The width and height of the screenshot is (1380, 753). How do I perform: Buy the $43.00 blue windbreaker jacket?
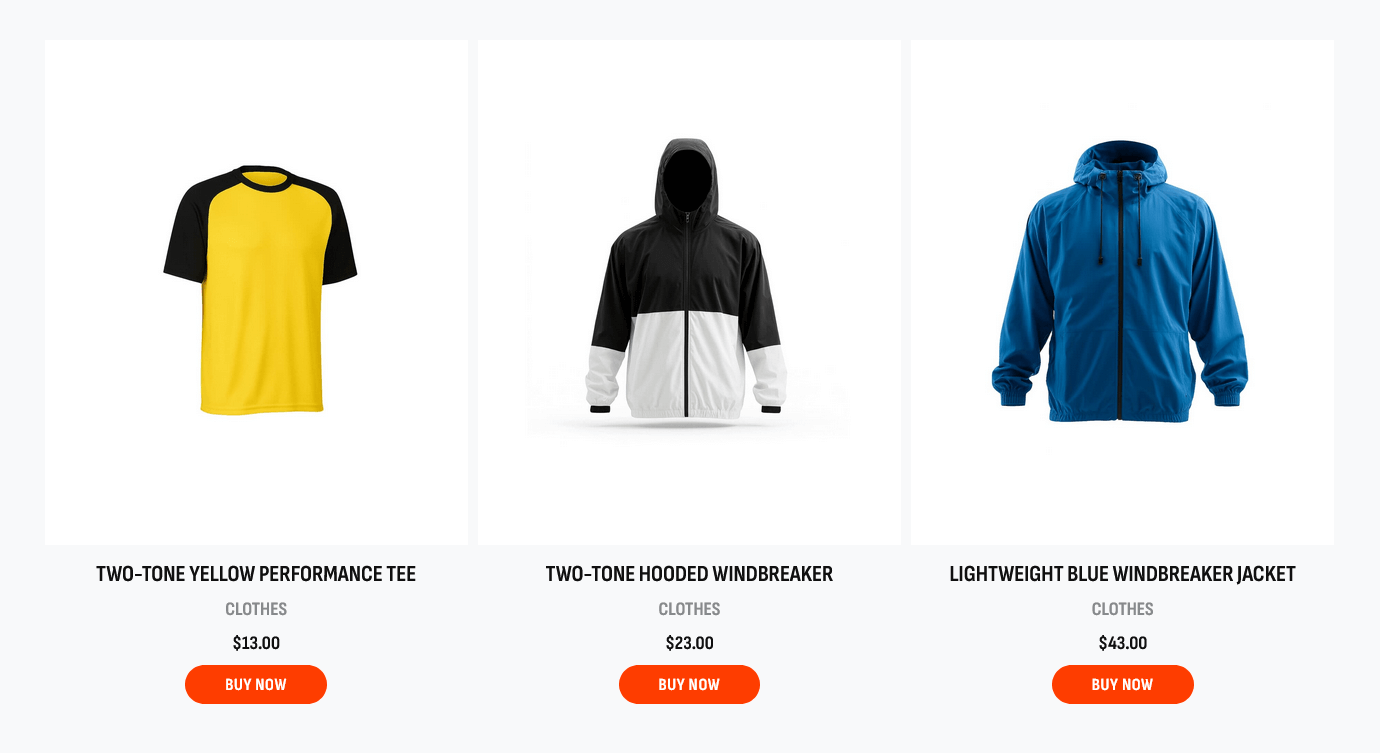tap(1122, 684)
